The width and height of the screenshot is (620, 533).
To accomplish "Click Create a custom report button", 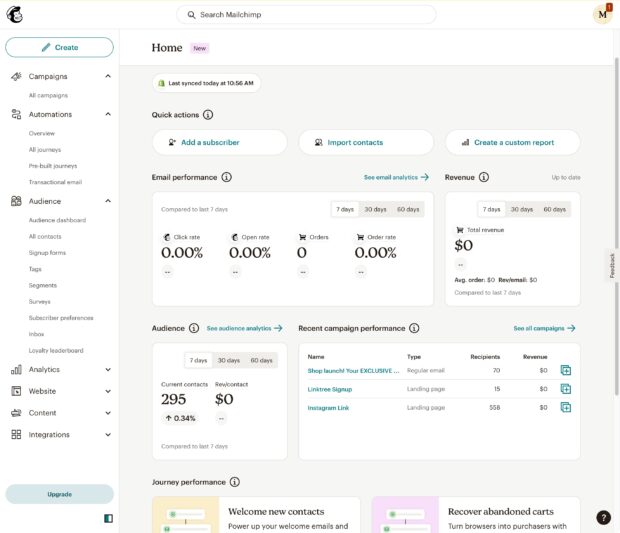I will [x=513, y=142].
